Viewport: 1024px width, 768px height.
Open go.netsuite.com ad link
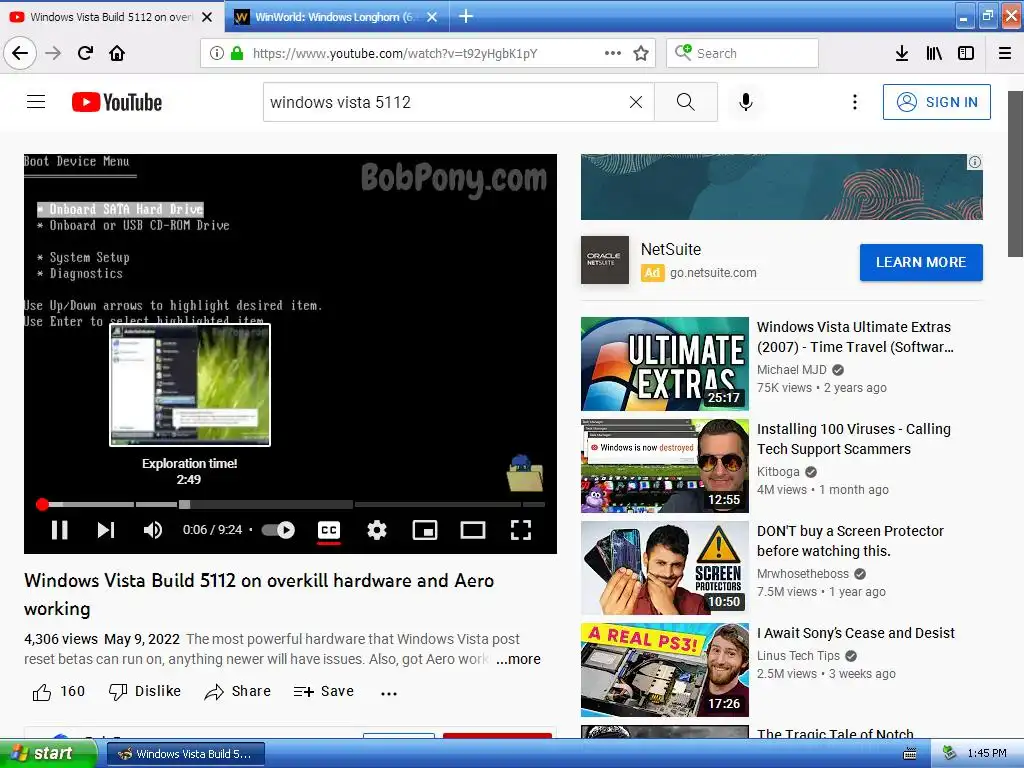(x=713, y=272)
